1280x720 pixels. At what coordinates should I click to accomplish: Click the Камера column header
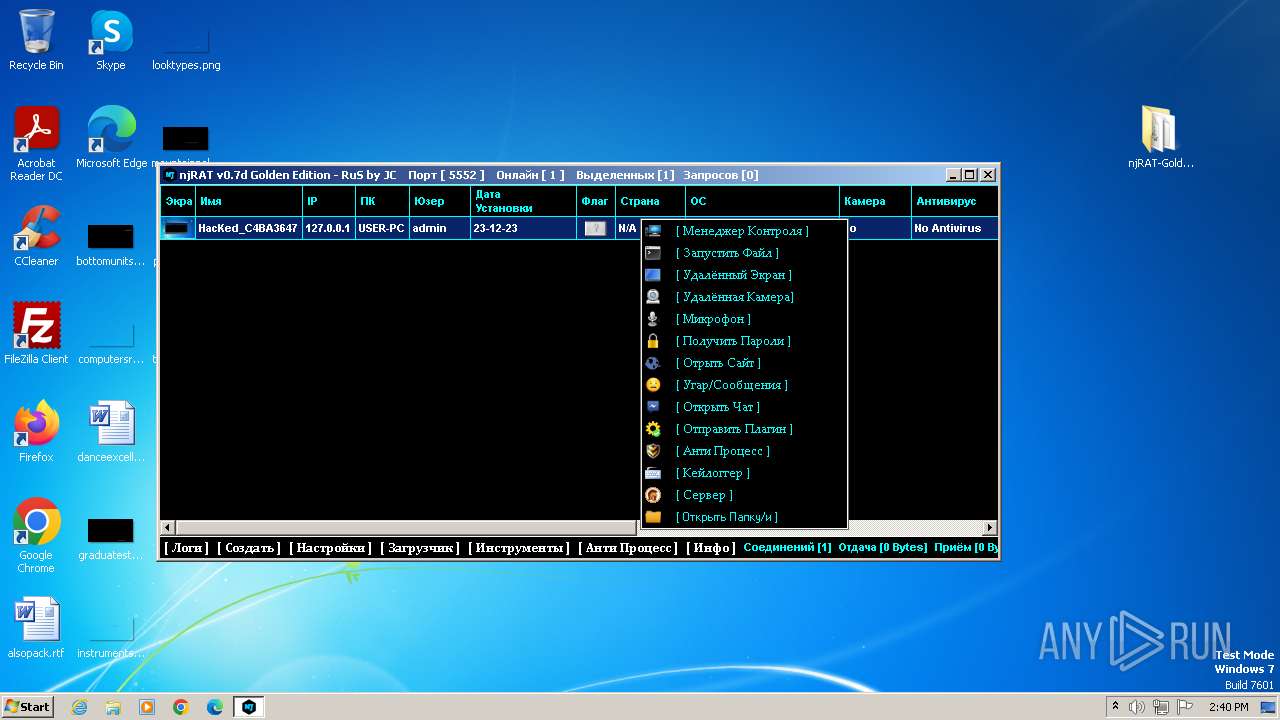coord(875,201)
